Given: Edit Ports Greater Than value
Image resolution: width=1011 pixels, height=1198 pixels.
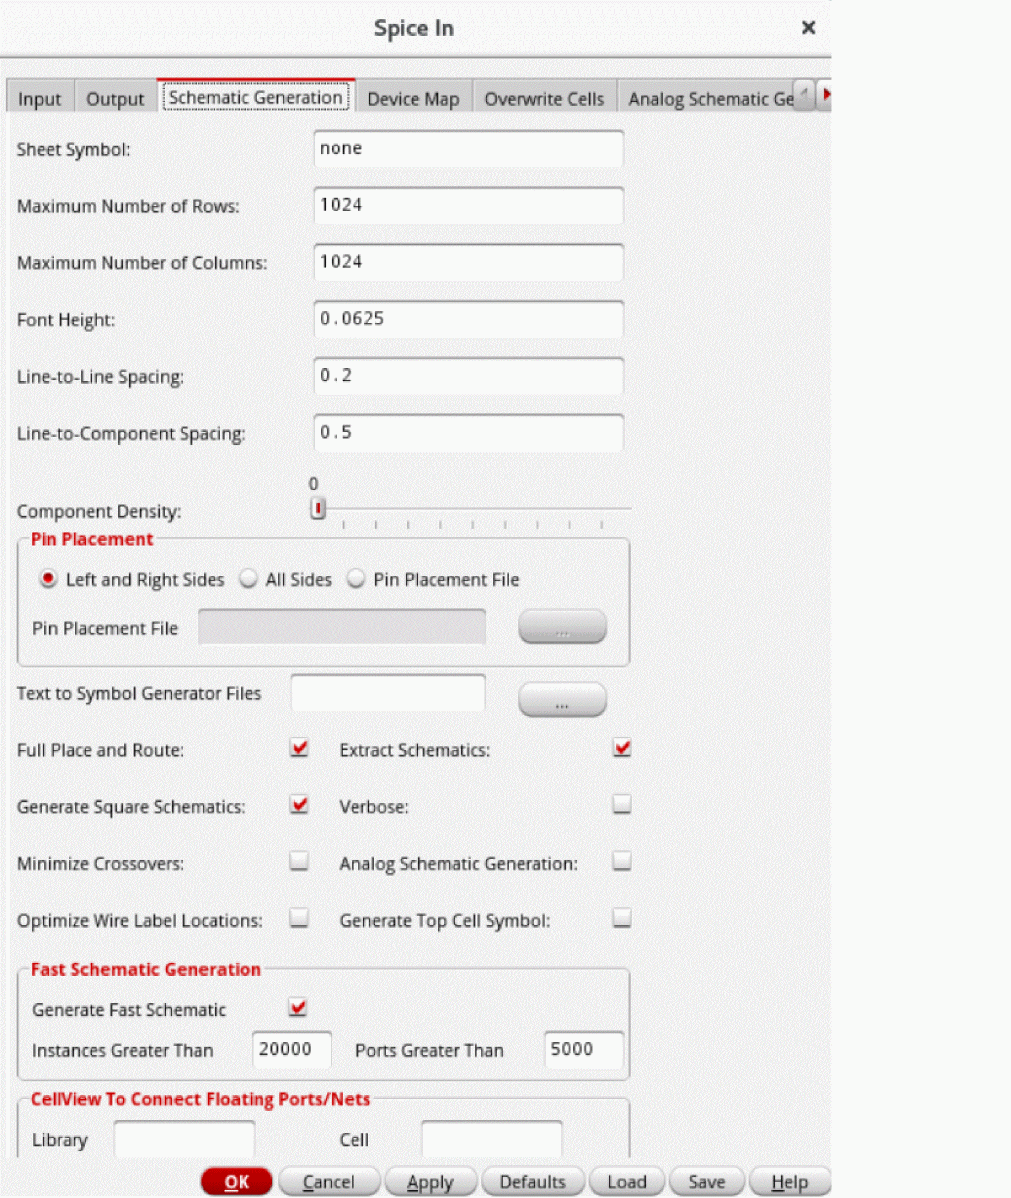Looking at the screenshot, I should (x=584, y=1050).
